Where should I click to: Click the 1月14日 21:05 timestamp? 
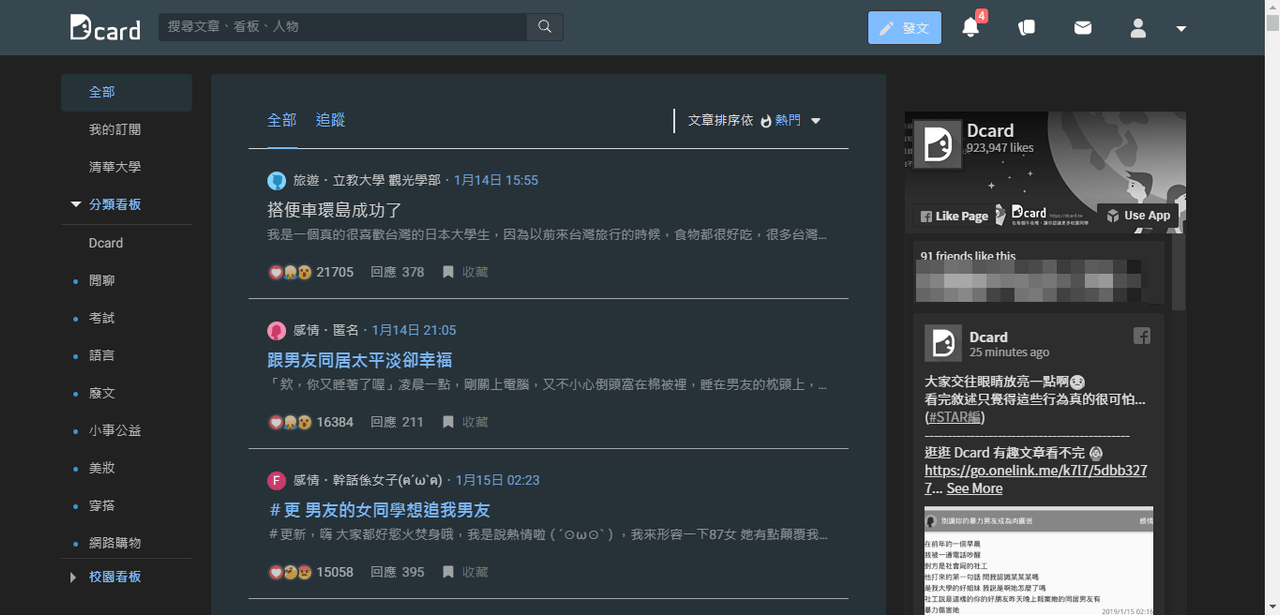(414, 331)
